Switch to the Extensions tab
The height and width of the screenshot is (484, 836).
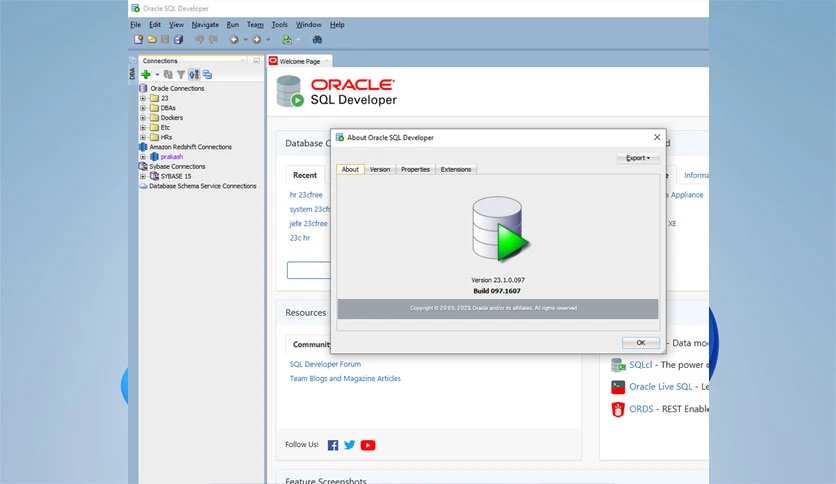coord(456,170)
